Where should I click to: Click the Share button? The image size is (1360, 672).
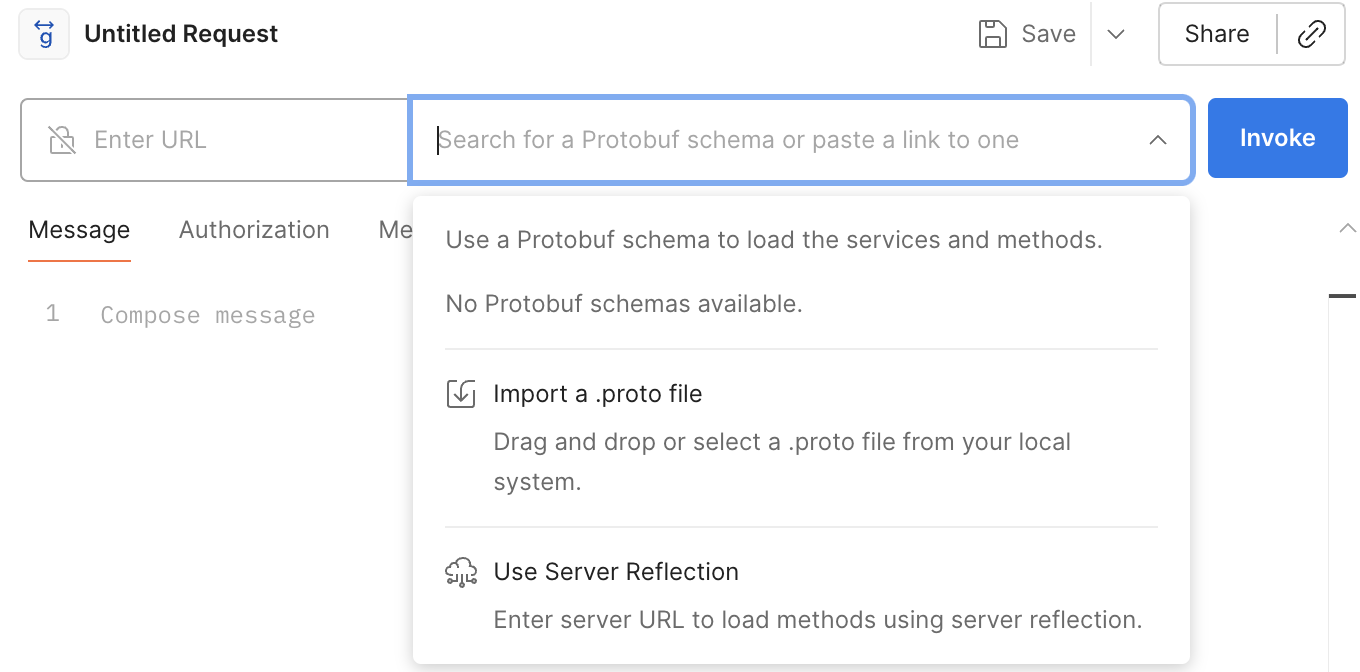click(x=1216, y=34)
